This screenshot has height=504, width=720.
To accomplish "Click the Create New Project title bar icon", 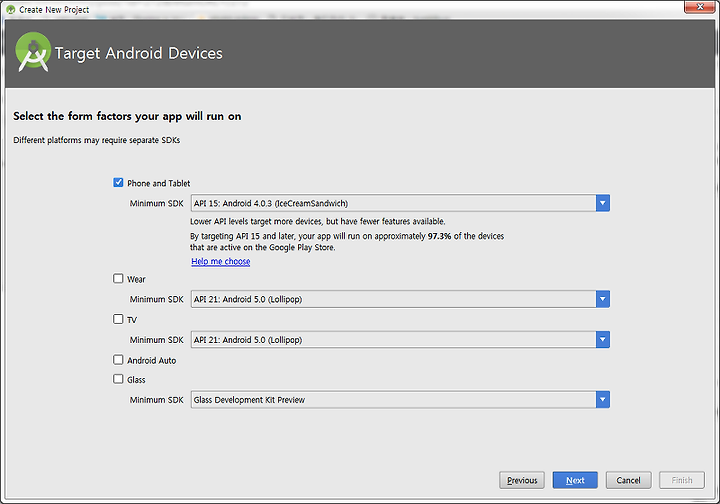I will tap(11, 9).
